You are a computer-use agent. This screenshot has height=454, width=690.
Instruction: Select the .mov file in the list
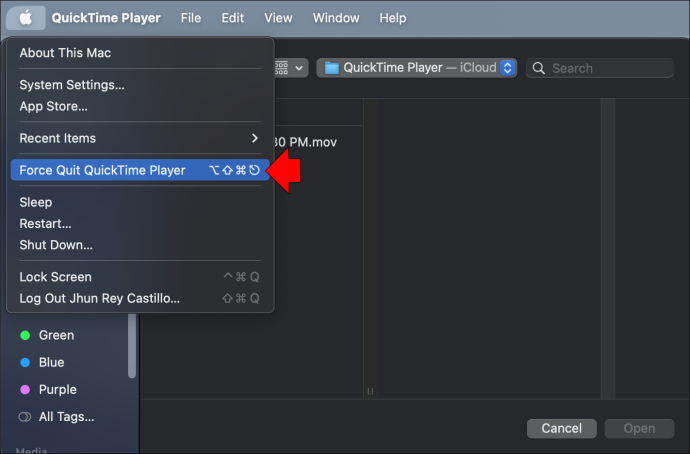[305, 142]
